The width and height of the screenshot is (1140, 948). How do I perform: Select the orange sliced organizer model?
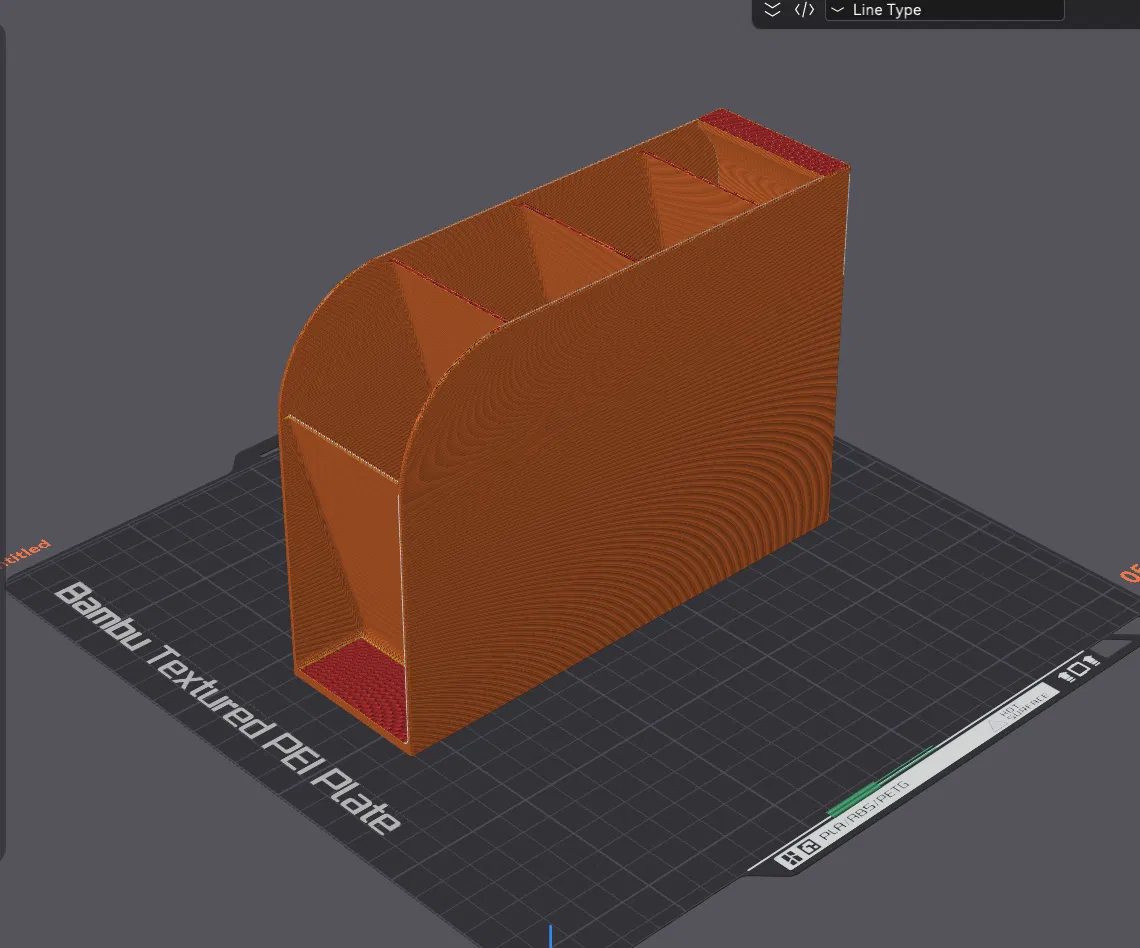pyautogui.click(x=563, y=432)
